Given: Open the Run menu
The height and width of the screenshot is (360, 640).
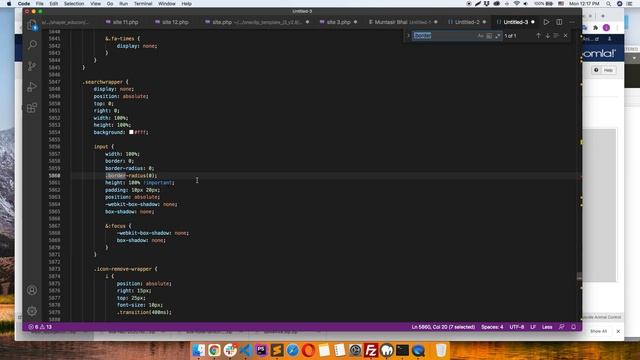Looking at the screenshot, I should [x=123, y=4].
